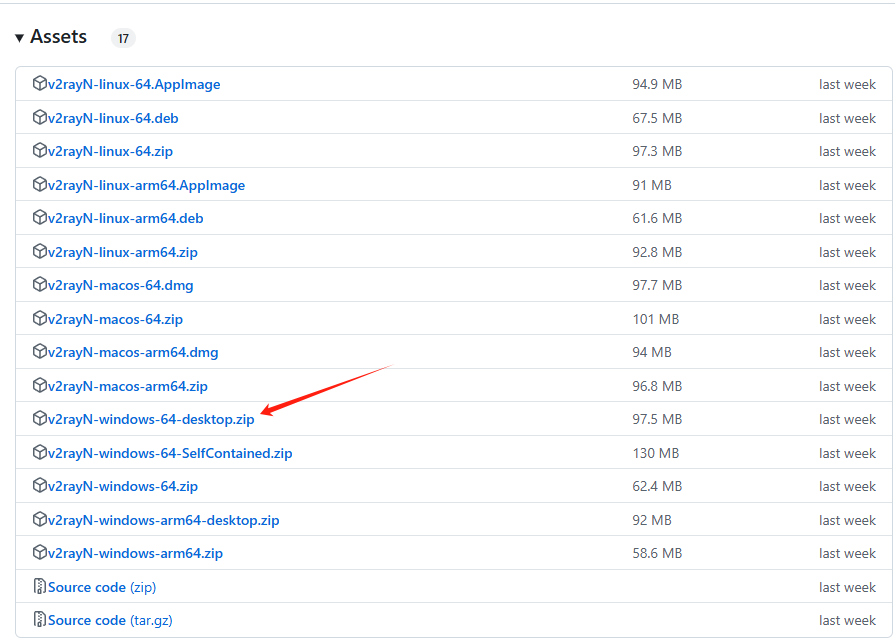
Task: Click the package icon beside v2rayN-macos-arm64.dmg
Action: (39, 351)
